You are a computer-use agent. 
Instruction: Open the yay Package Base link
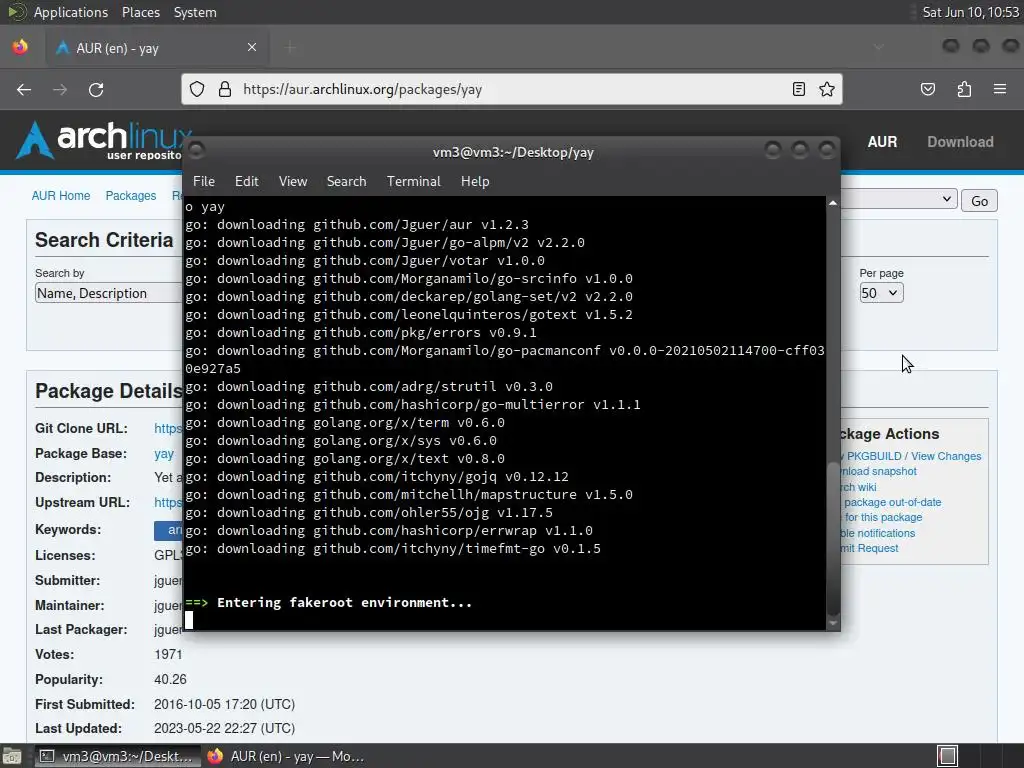coord(164,453)
